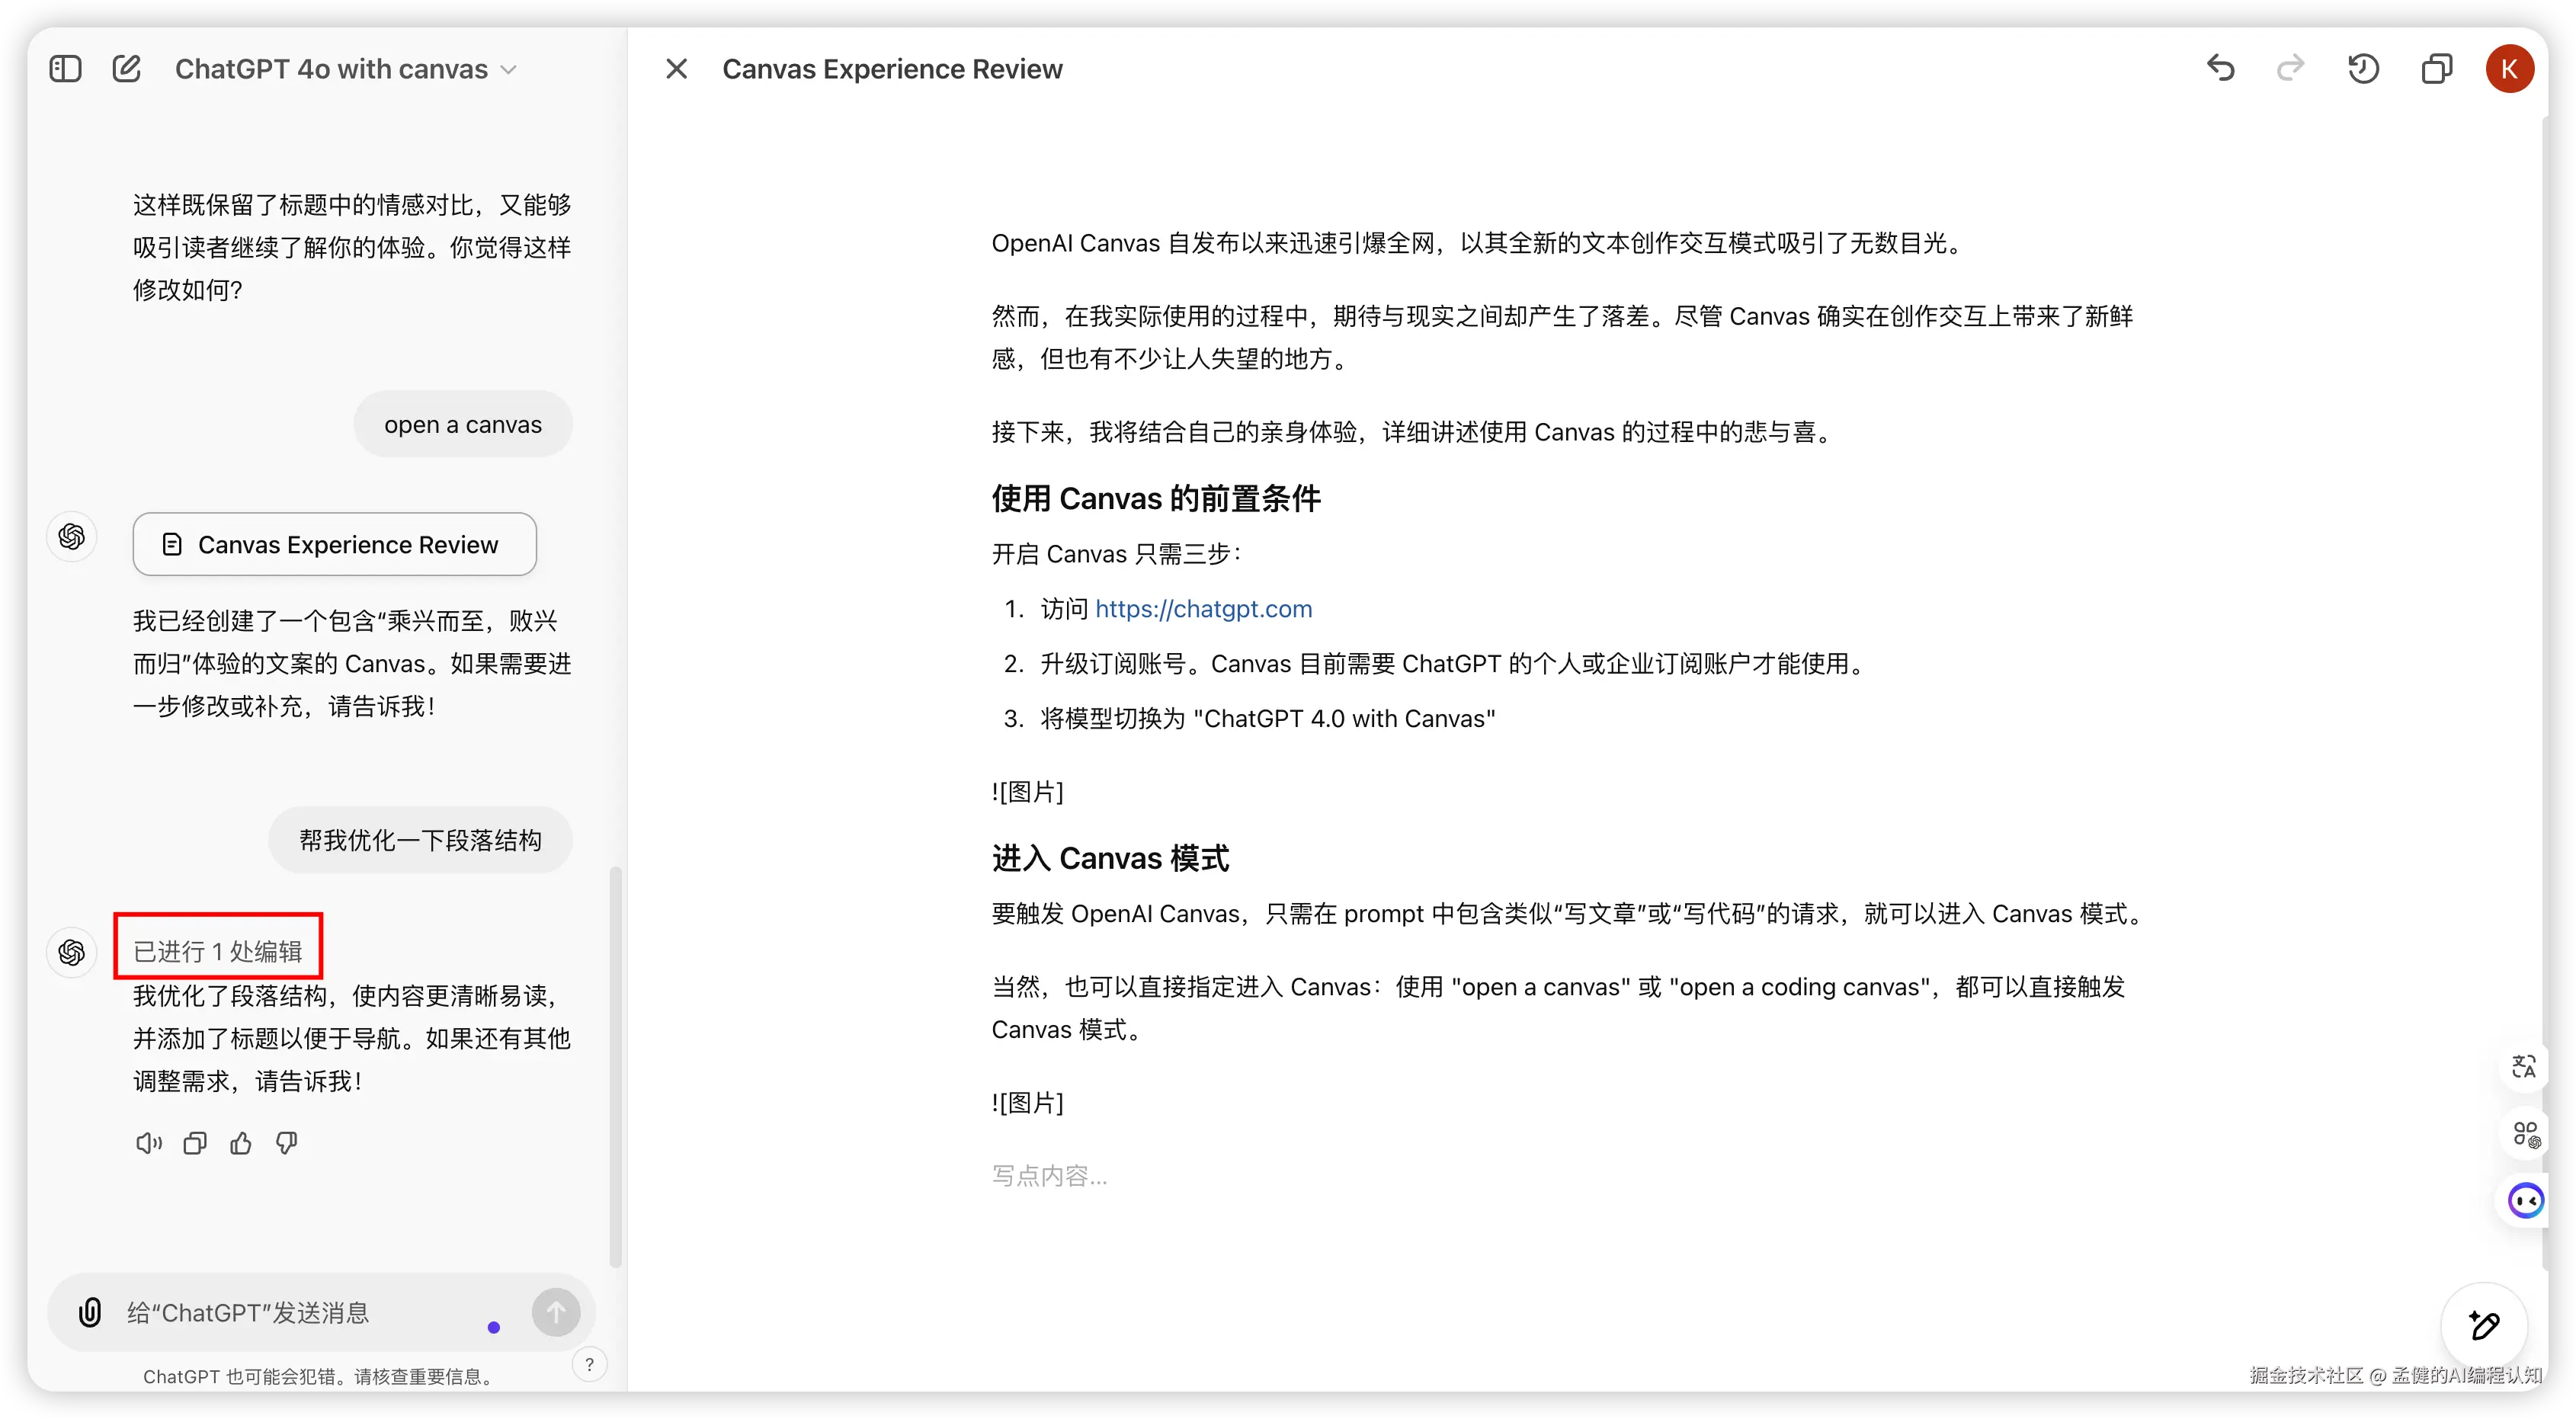Redo the canvas edit
Image resolution: width=2576 pixels, height=1419 pixels.
coord(2290,69)
